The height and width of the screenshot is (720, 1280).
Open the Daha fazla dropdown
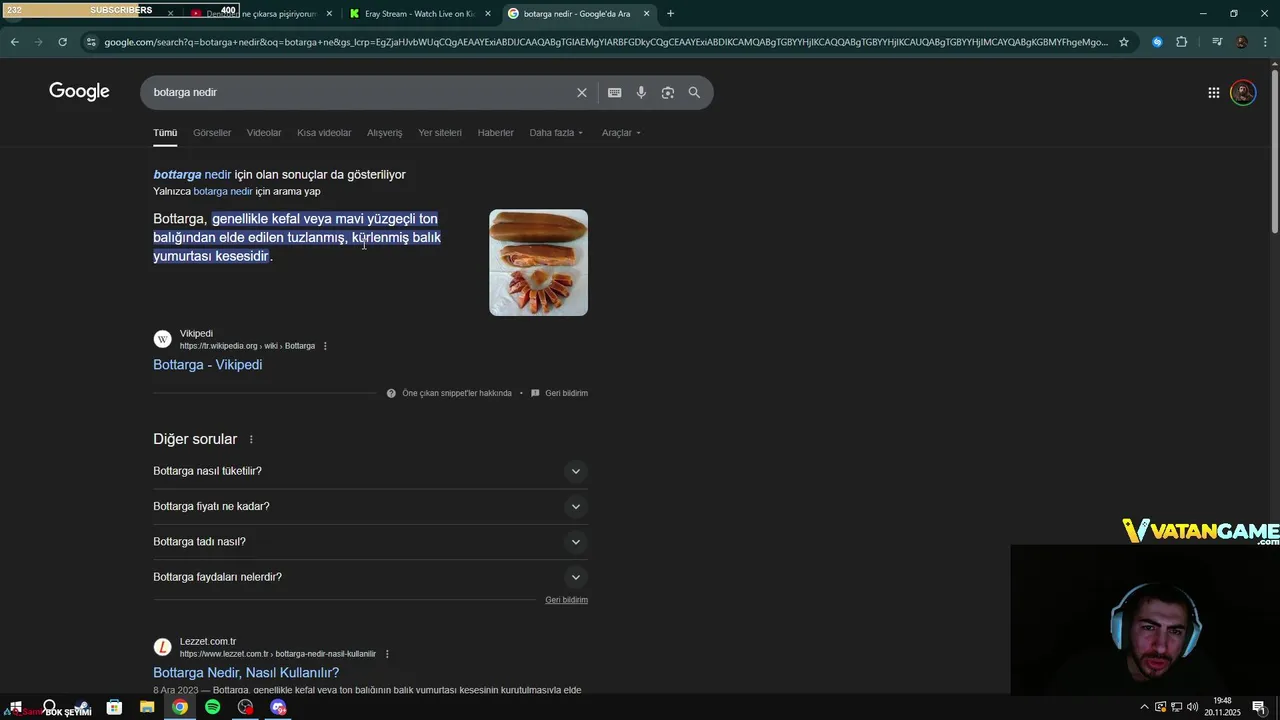tap(556, 133)
